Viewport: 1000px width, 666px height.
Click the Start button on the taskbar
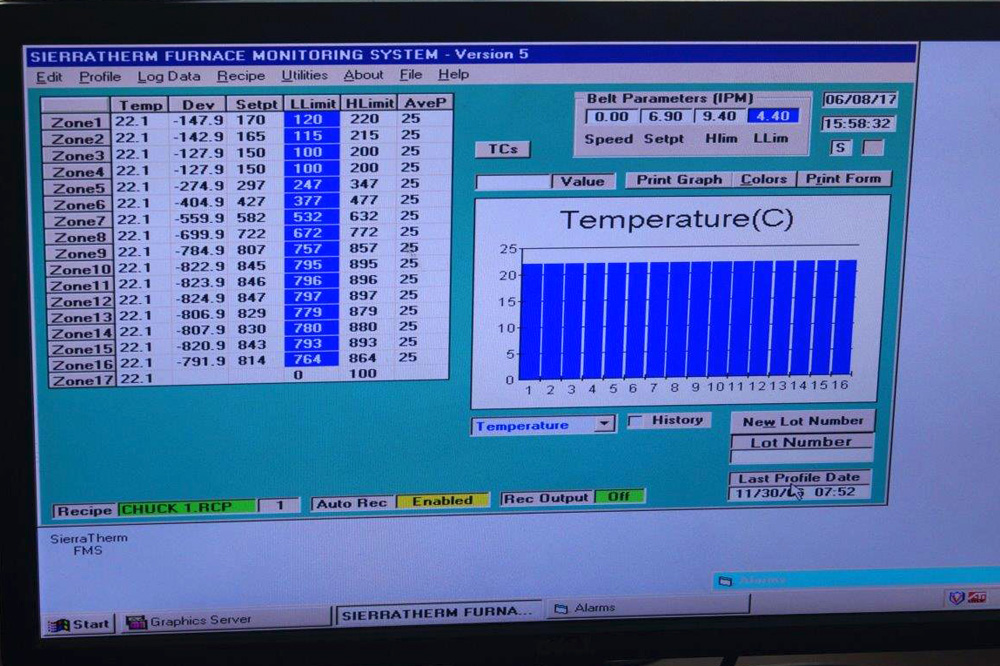coord(80,624)
